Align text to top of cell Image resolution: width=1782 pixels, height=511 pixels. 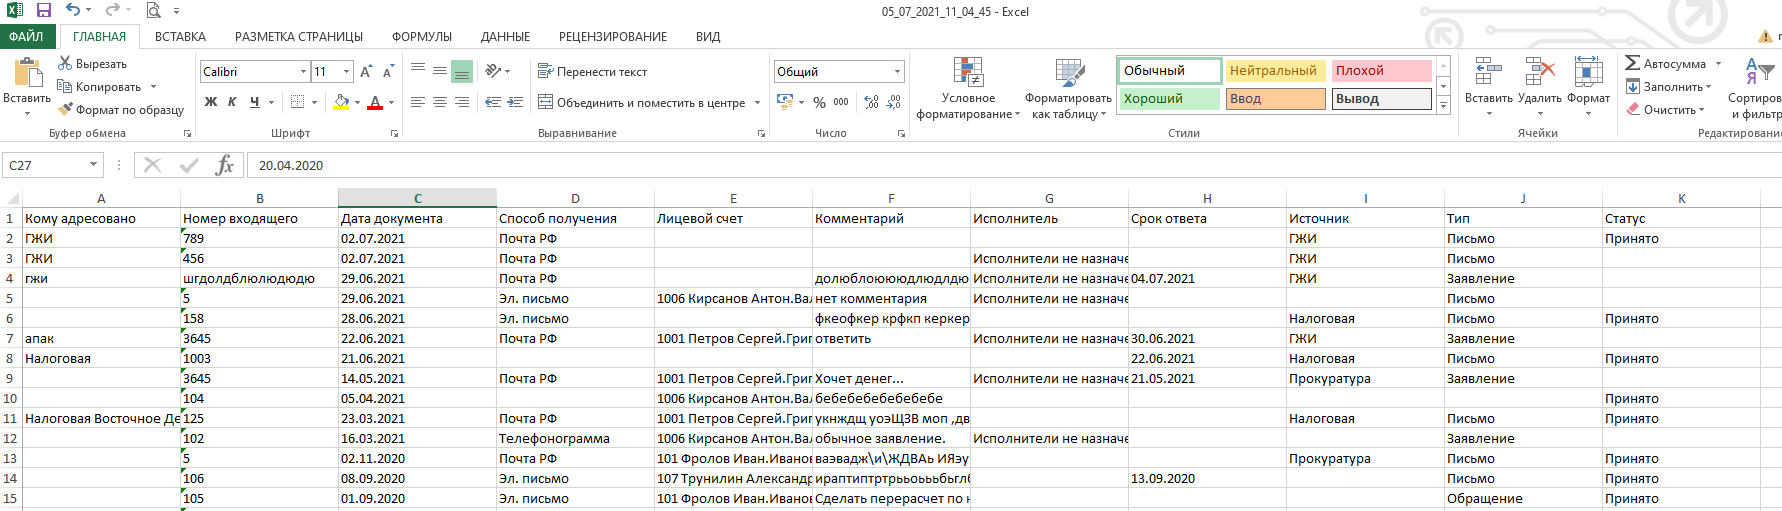pos(418,71)
